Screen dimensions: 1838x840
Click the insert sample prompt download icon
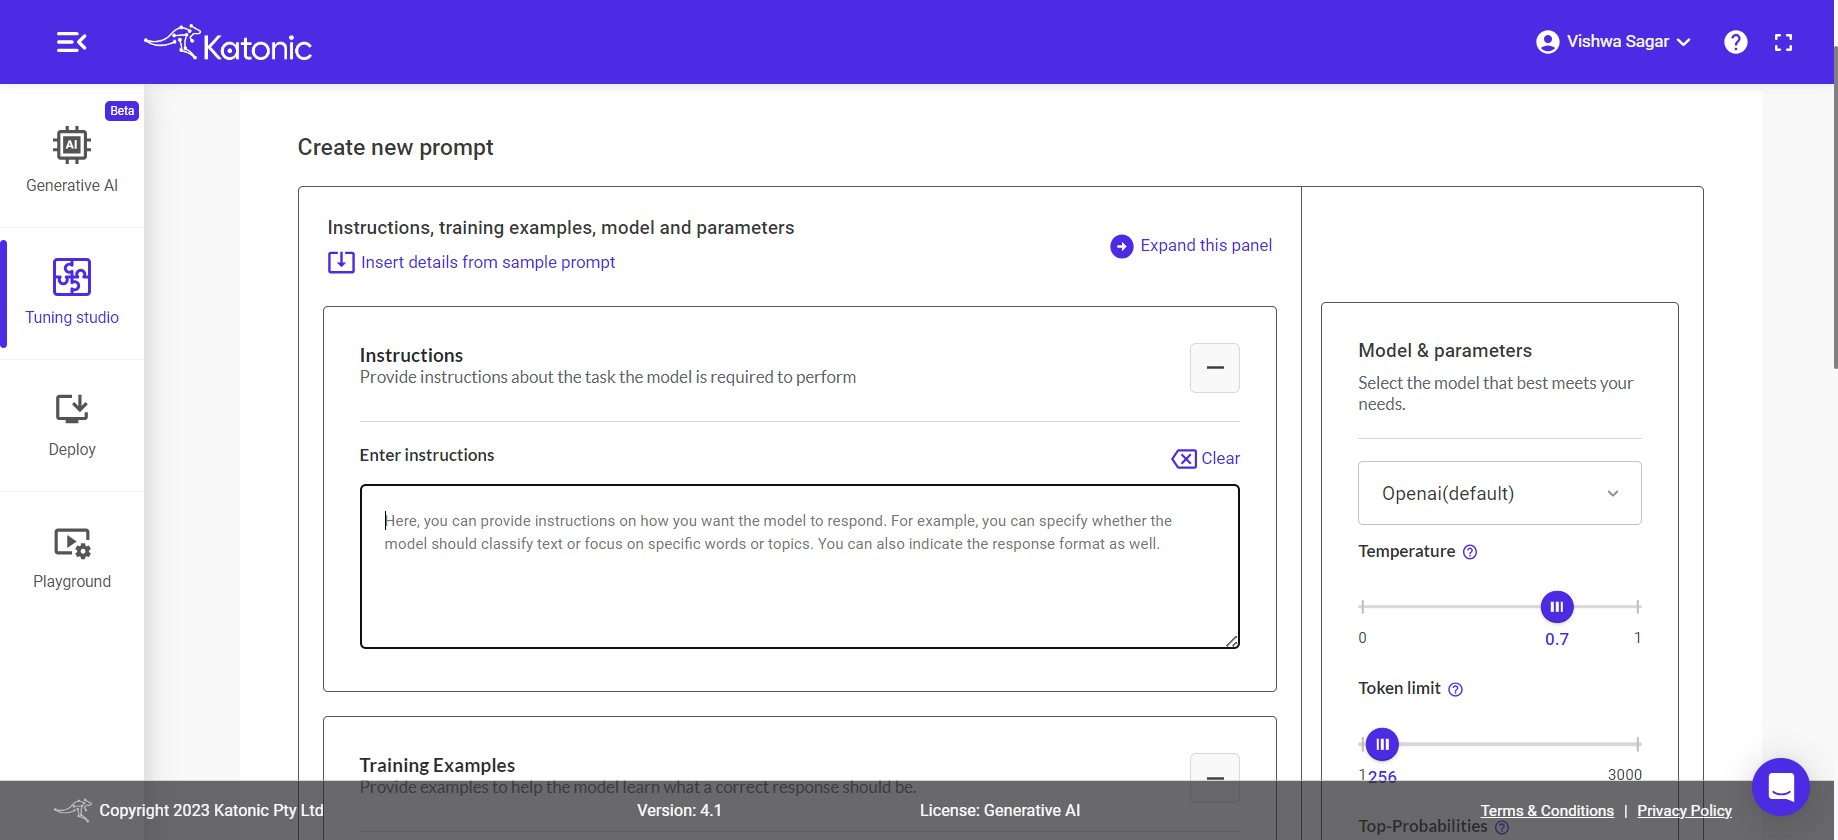click(341, 262)
